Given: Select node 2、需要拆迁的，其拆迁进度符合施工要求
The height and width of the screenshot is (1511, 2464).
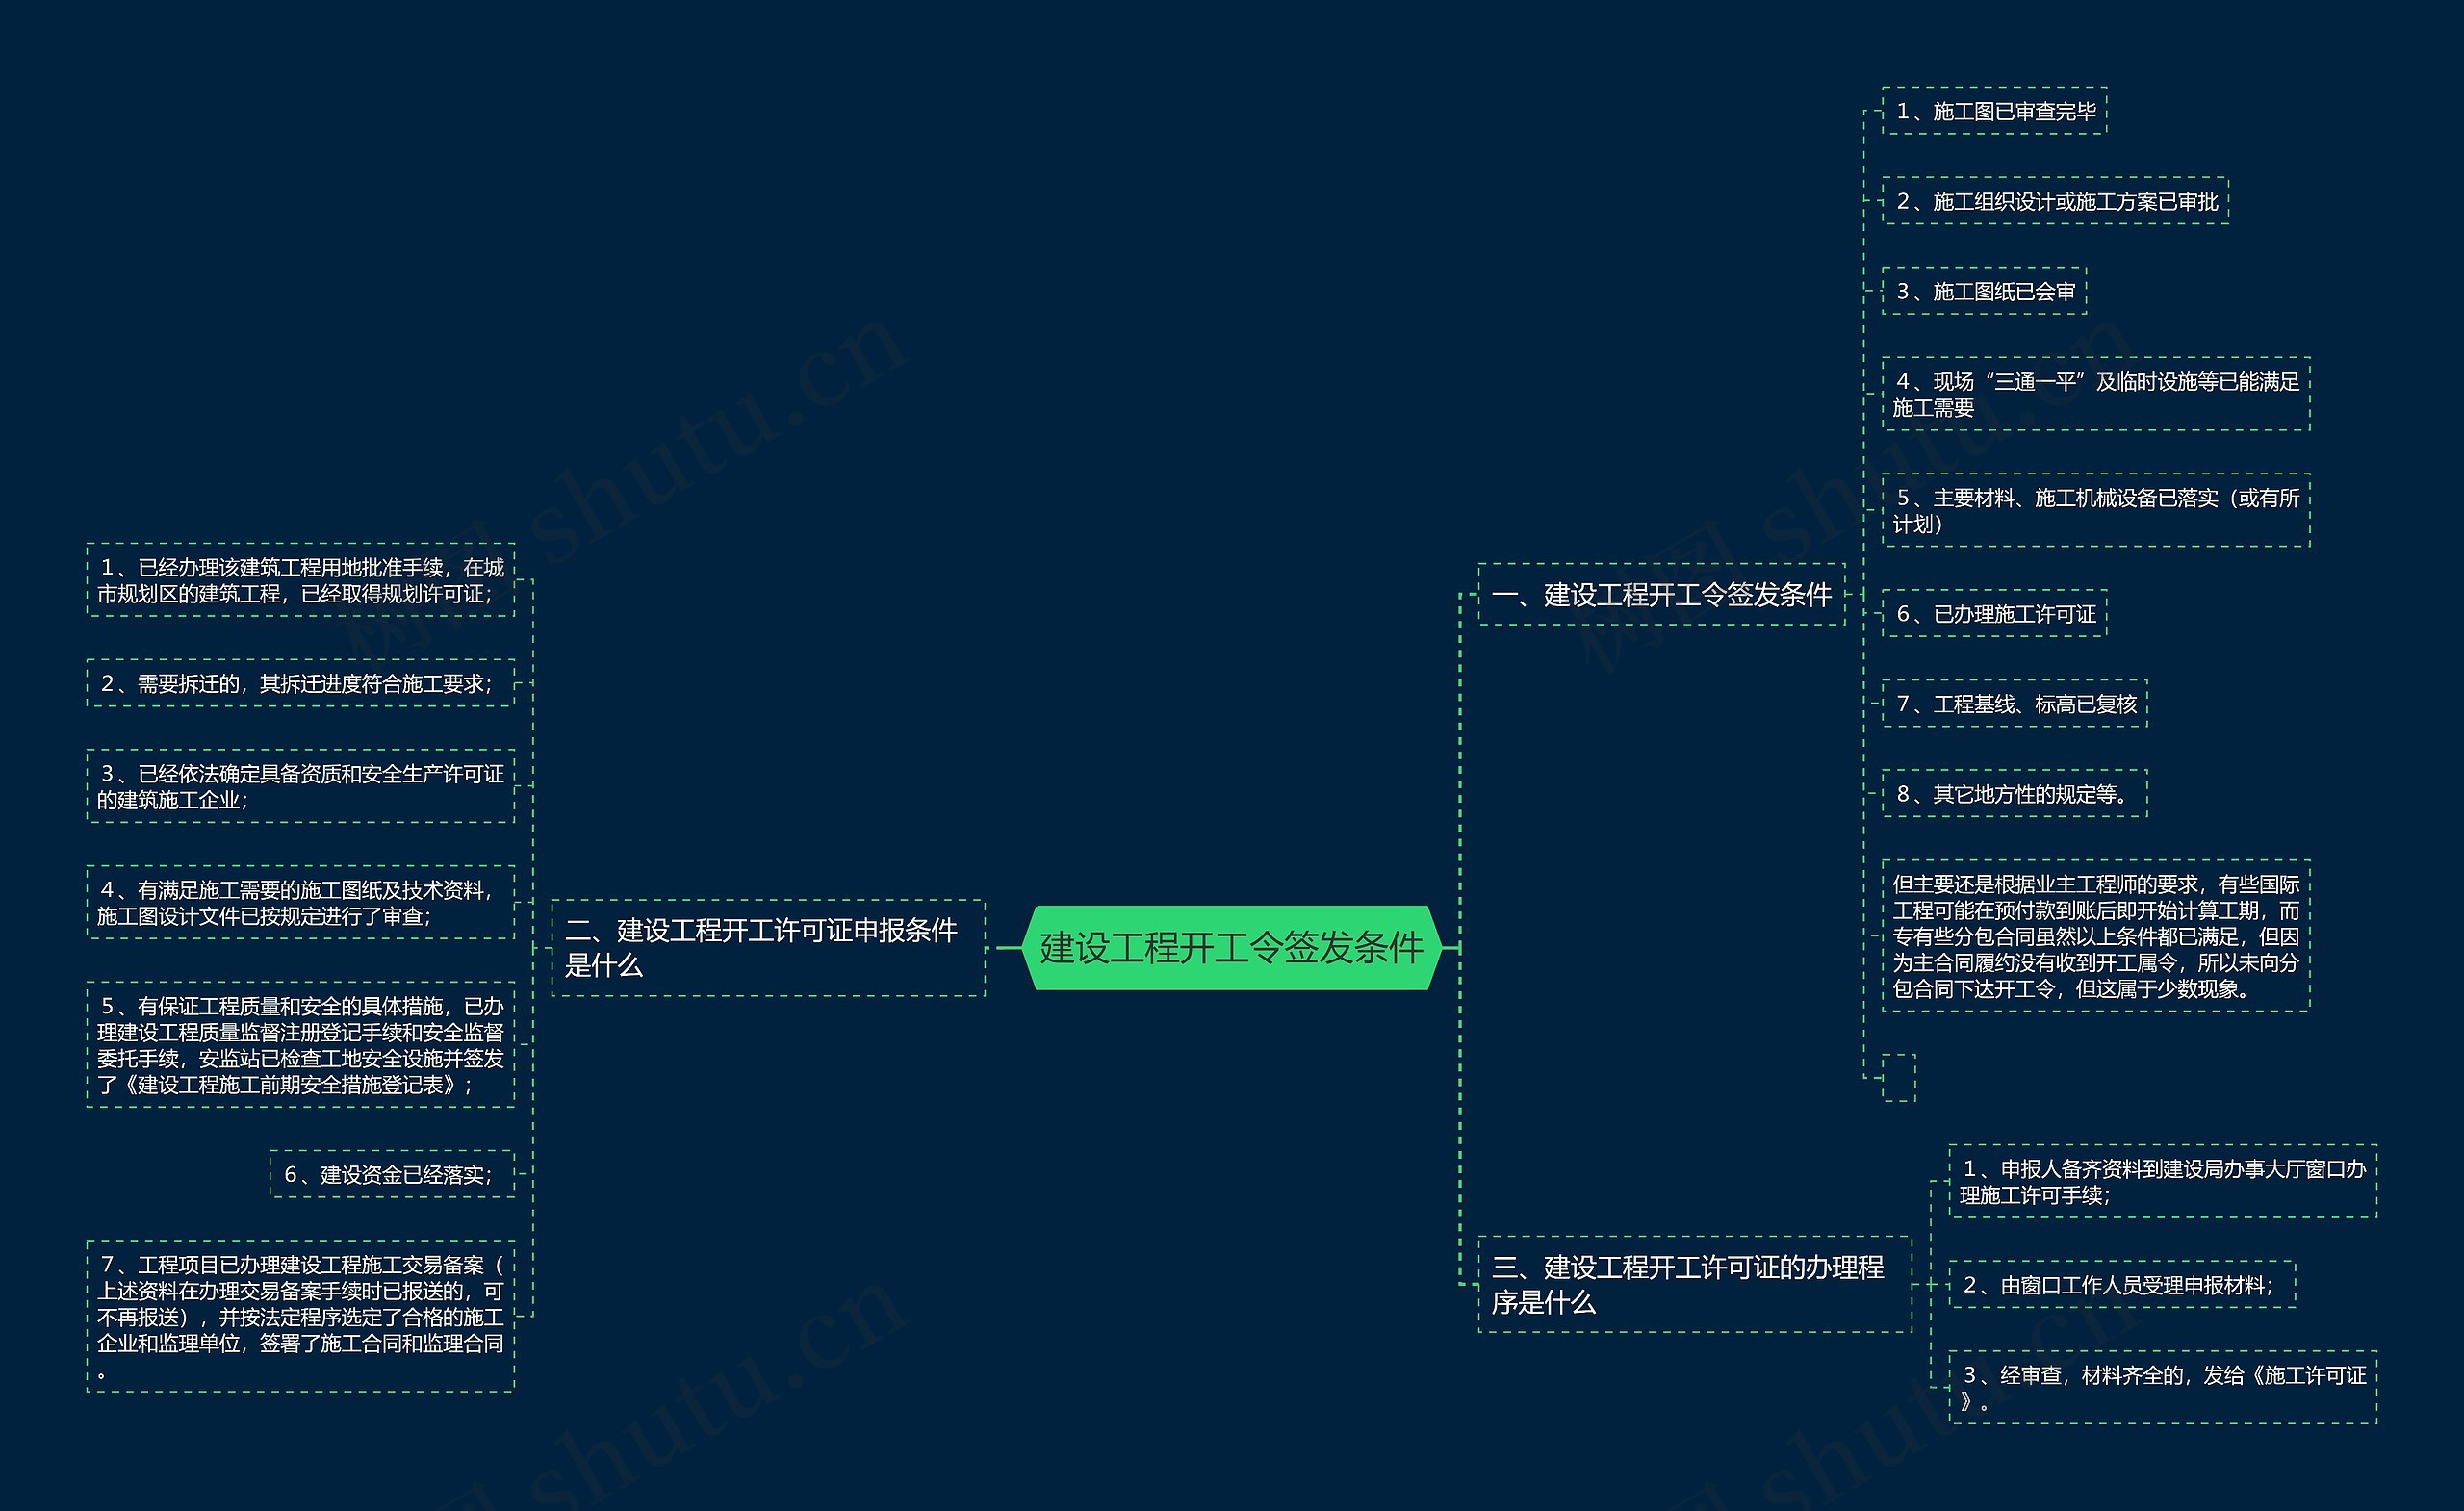Looking at the screenshot, I should [300, 683].
